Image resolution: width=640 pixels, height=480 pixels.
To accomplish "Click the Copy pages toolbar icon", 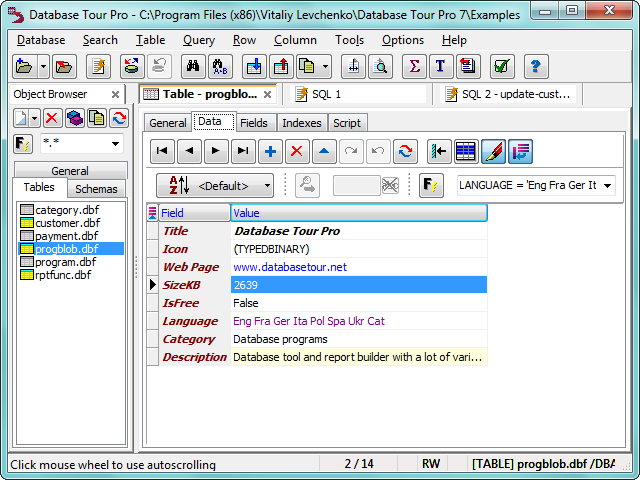I will coord(308,66).
